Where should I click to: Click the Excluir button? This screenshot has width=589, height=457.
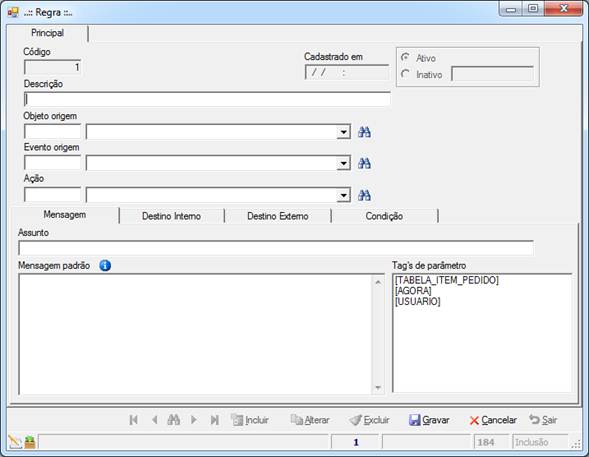pos(369,420)
